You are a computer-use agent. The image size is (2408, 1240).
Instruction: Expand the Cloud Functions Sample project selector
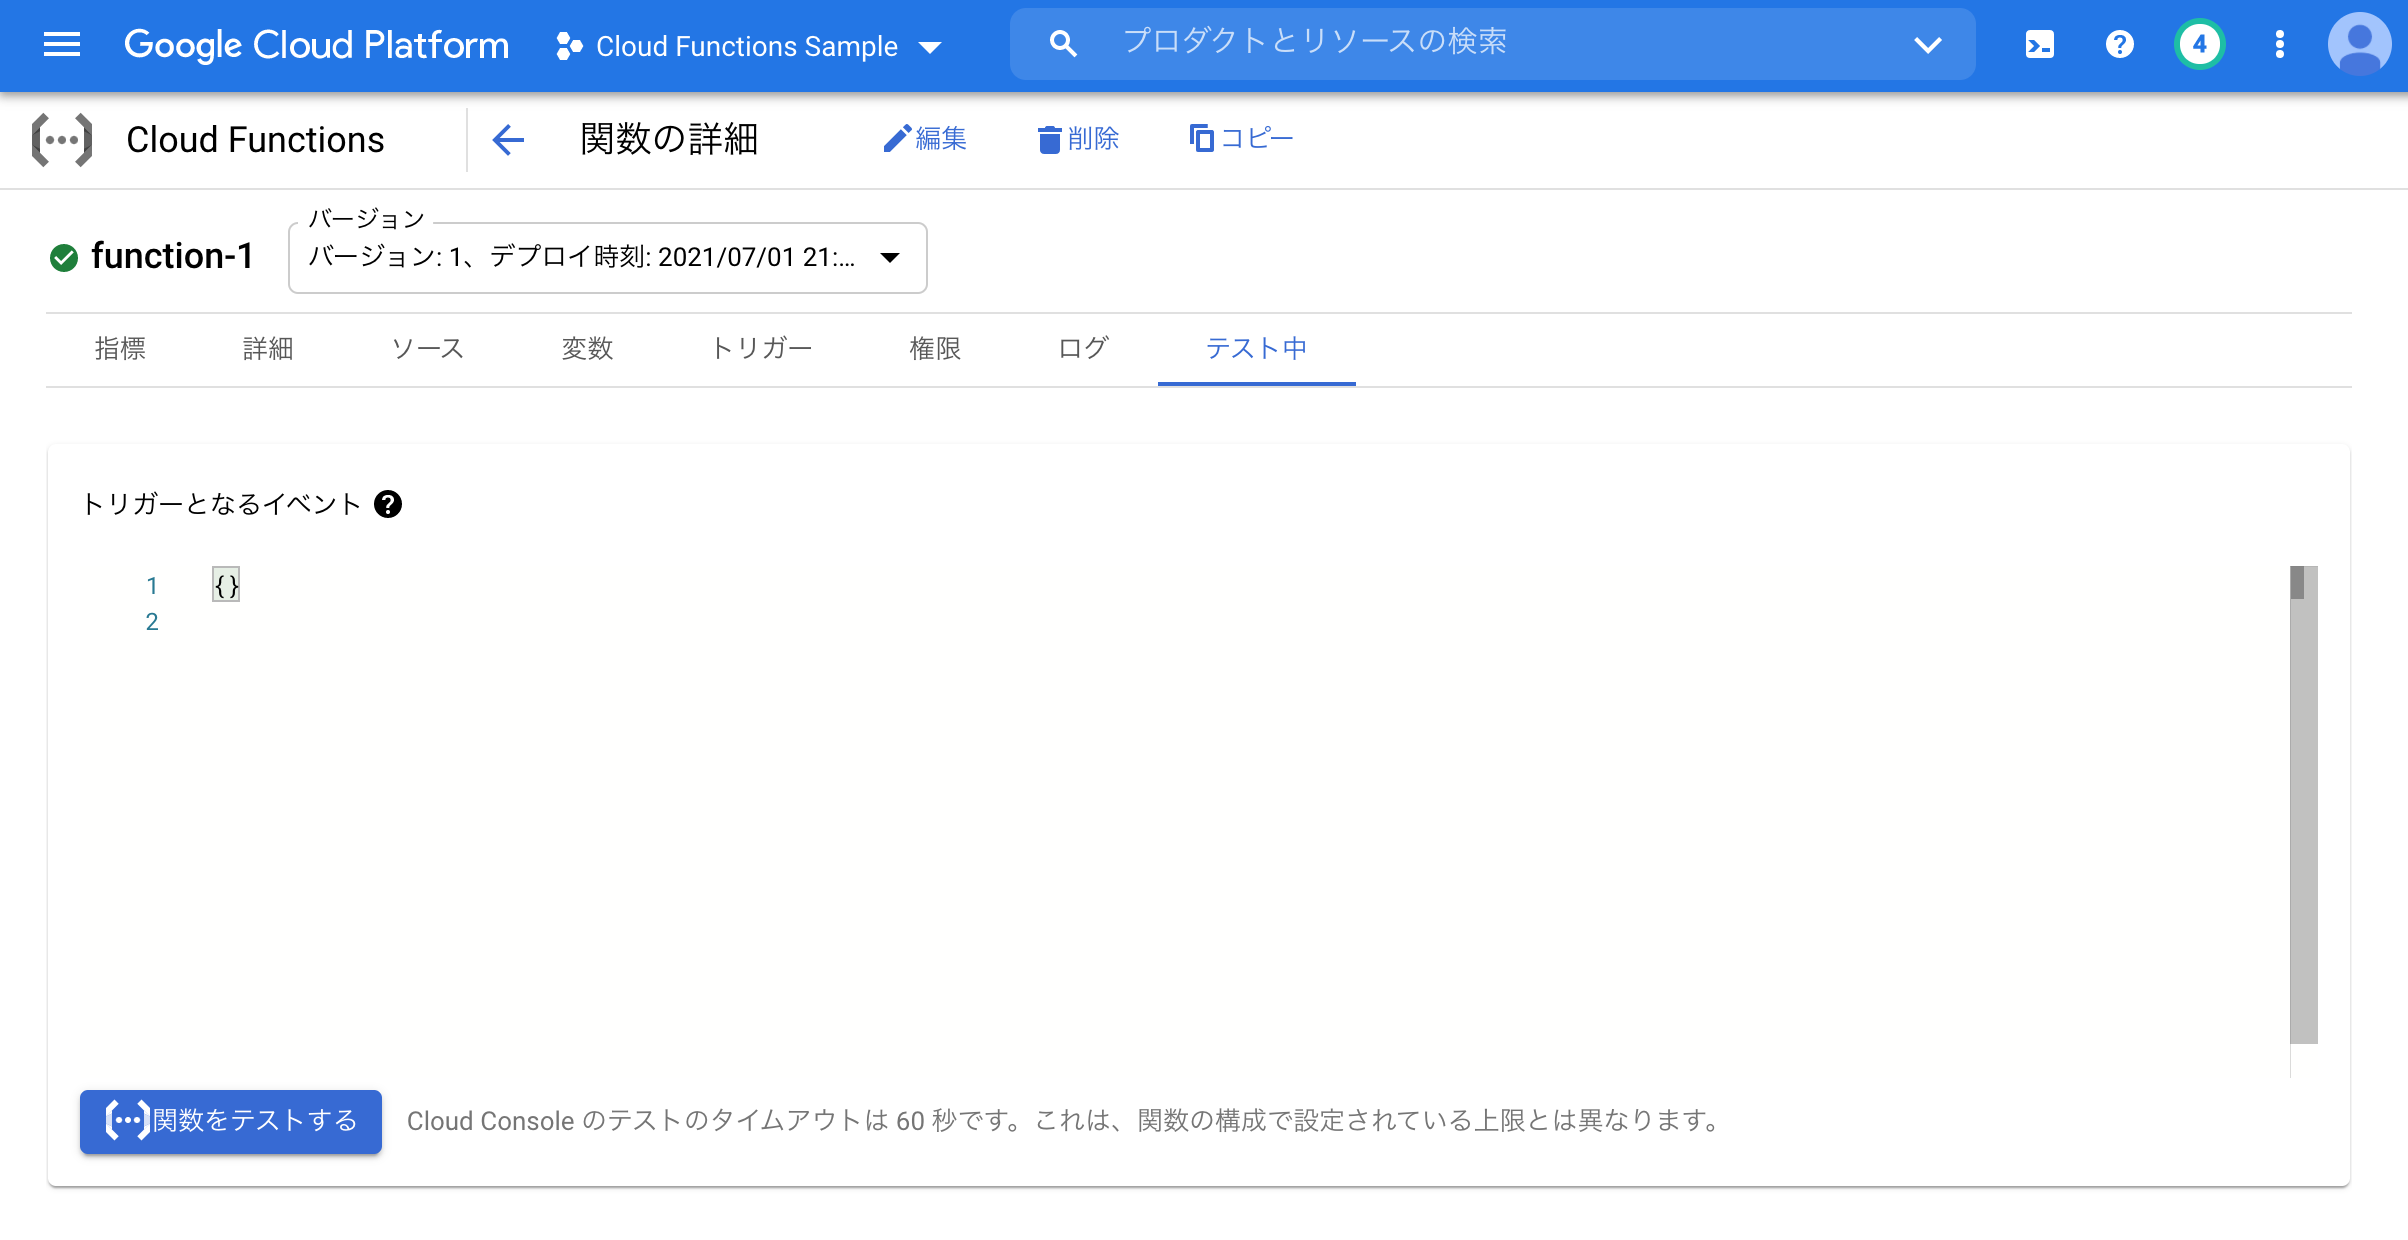point(931,46)
